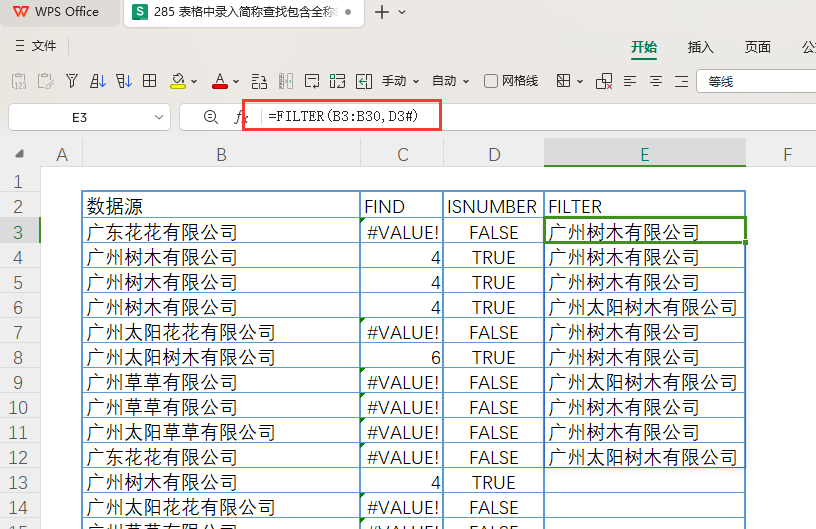816x529 pixels.
Task: Click the filter funnel icon
Action: tap(72, 81)
